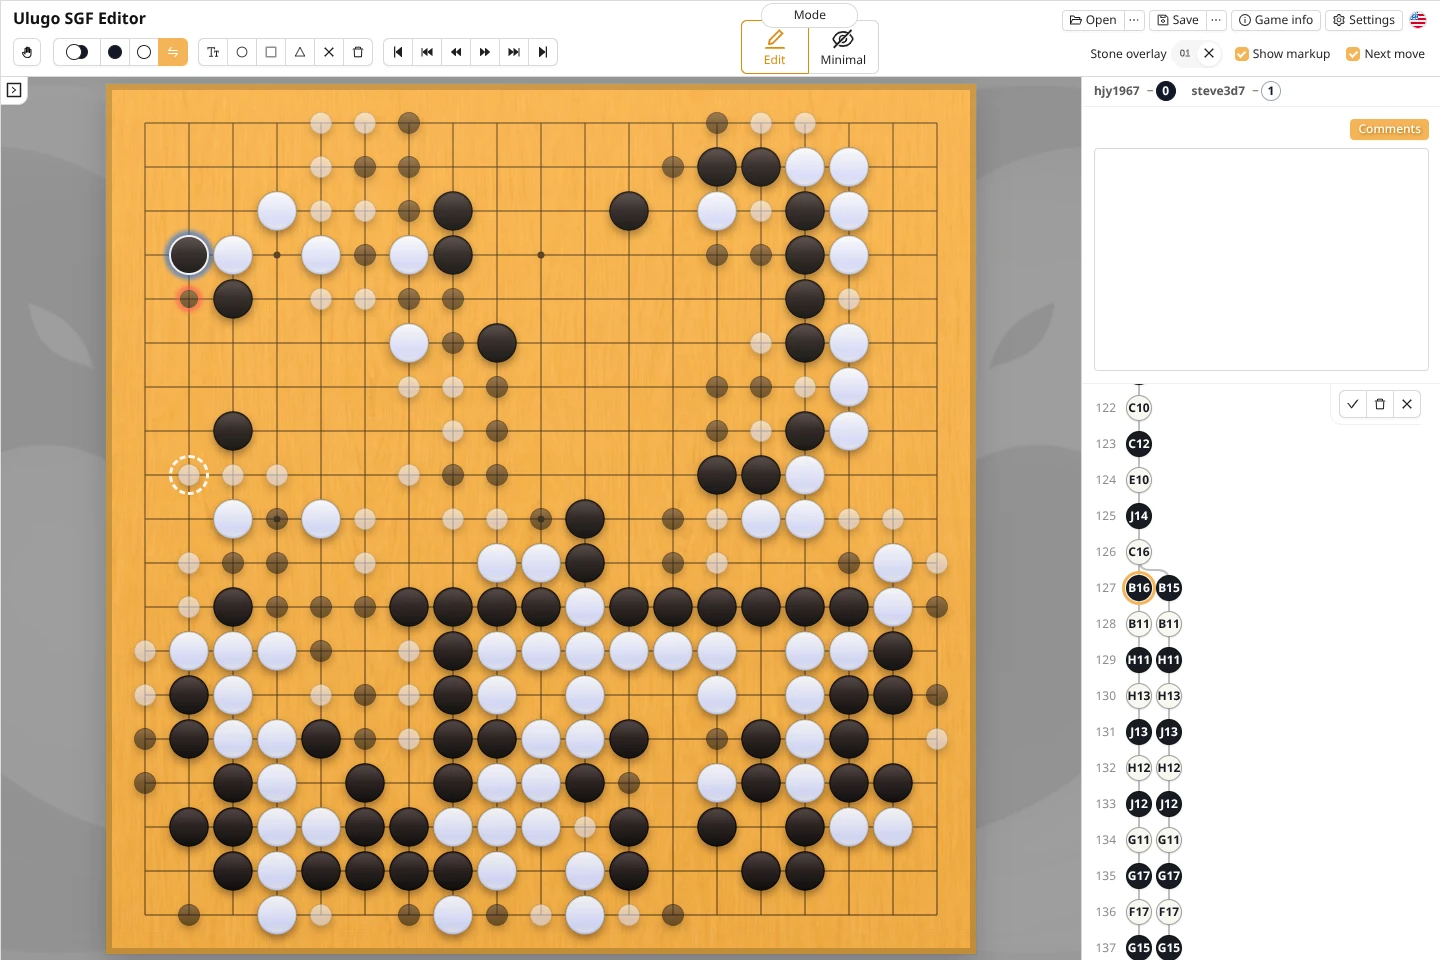This screenshot has width=1440, height=960.
Task: Select the square markup tool
Action: coord(271,52)
